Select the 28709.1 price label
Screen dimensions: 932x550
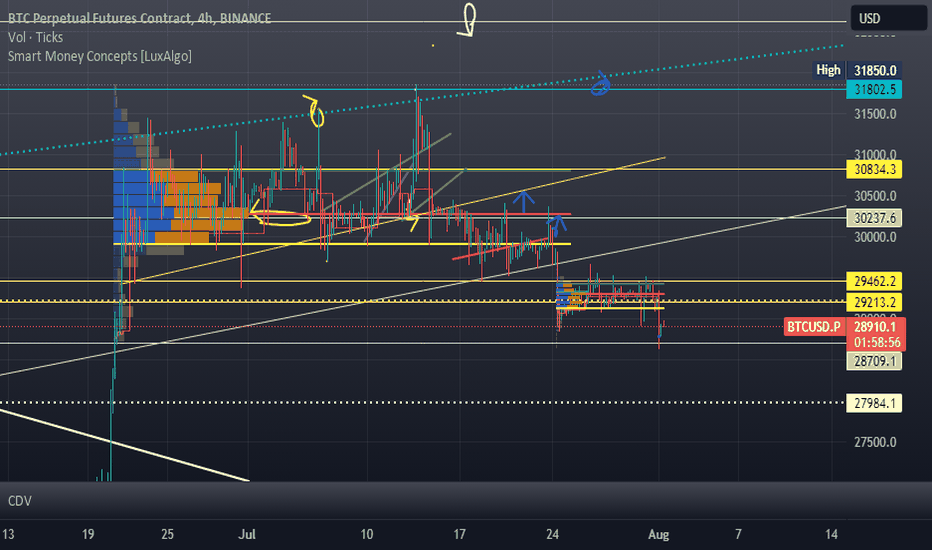(874, 362)
